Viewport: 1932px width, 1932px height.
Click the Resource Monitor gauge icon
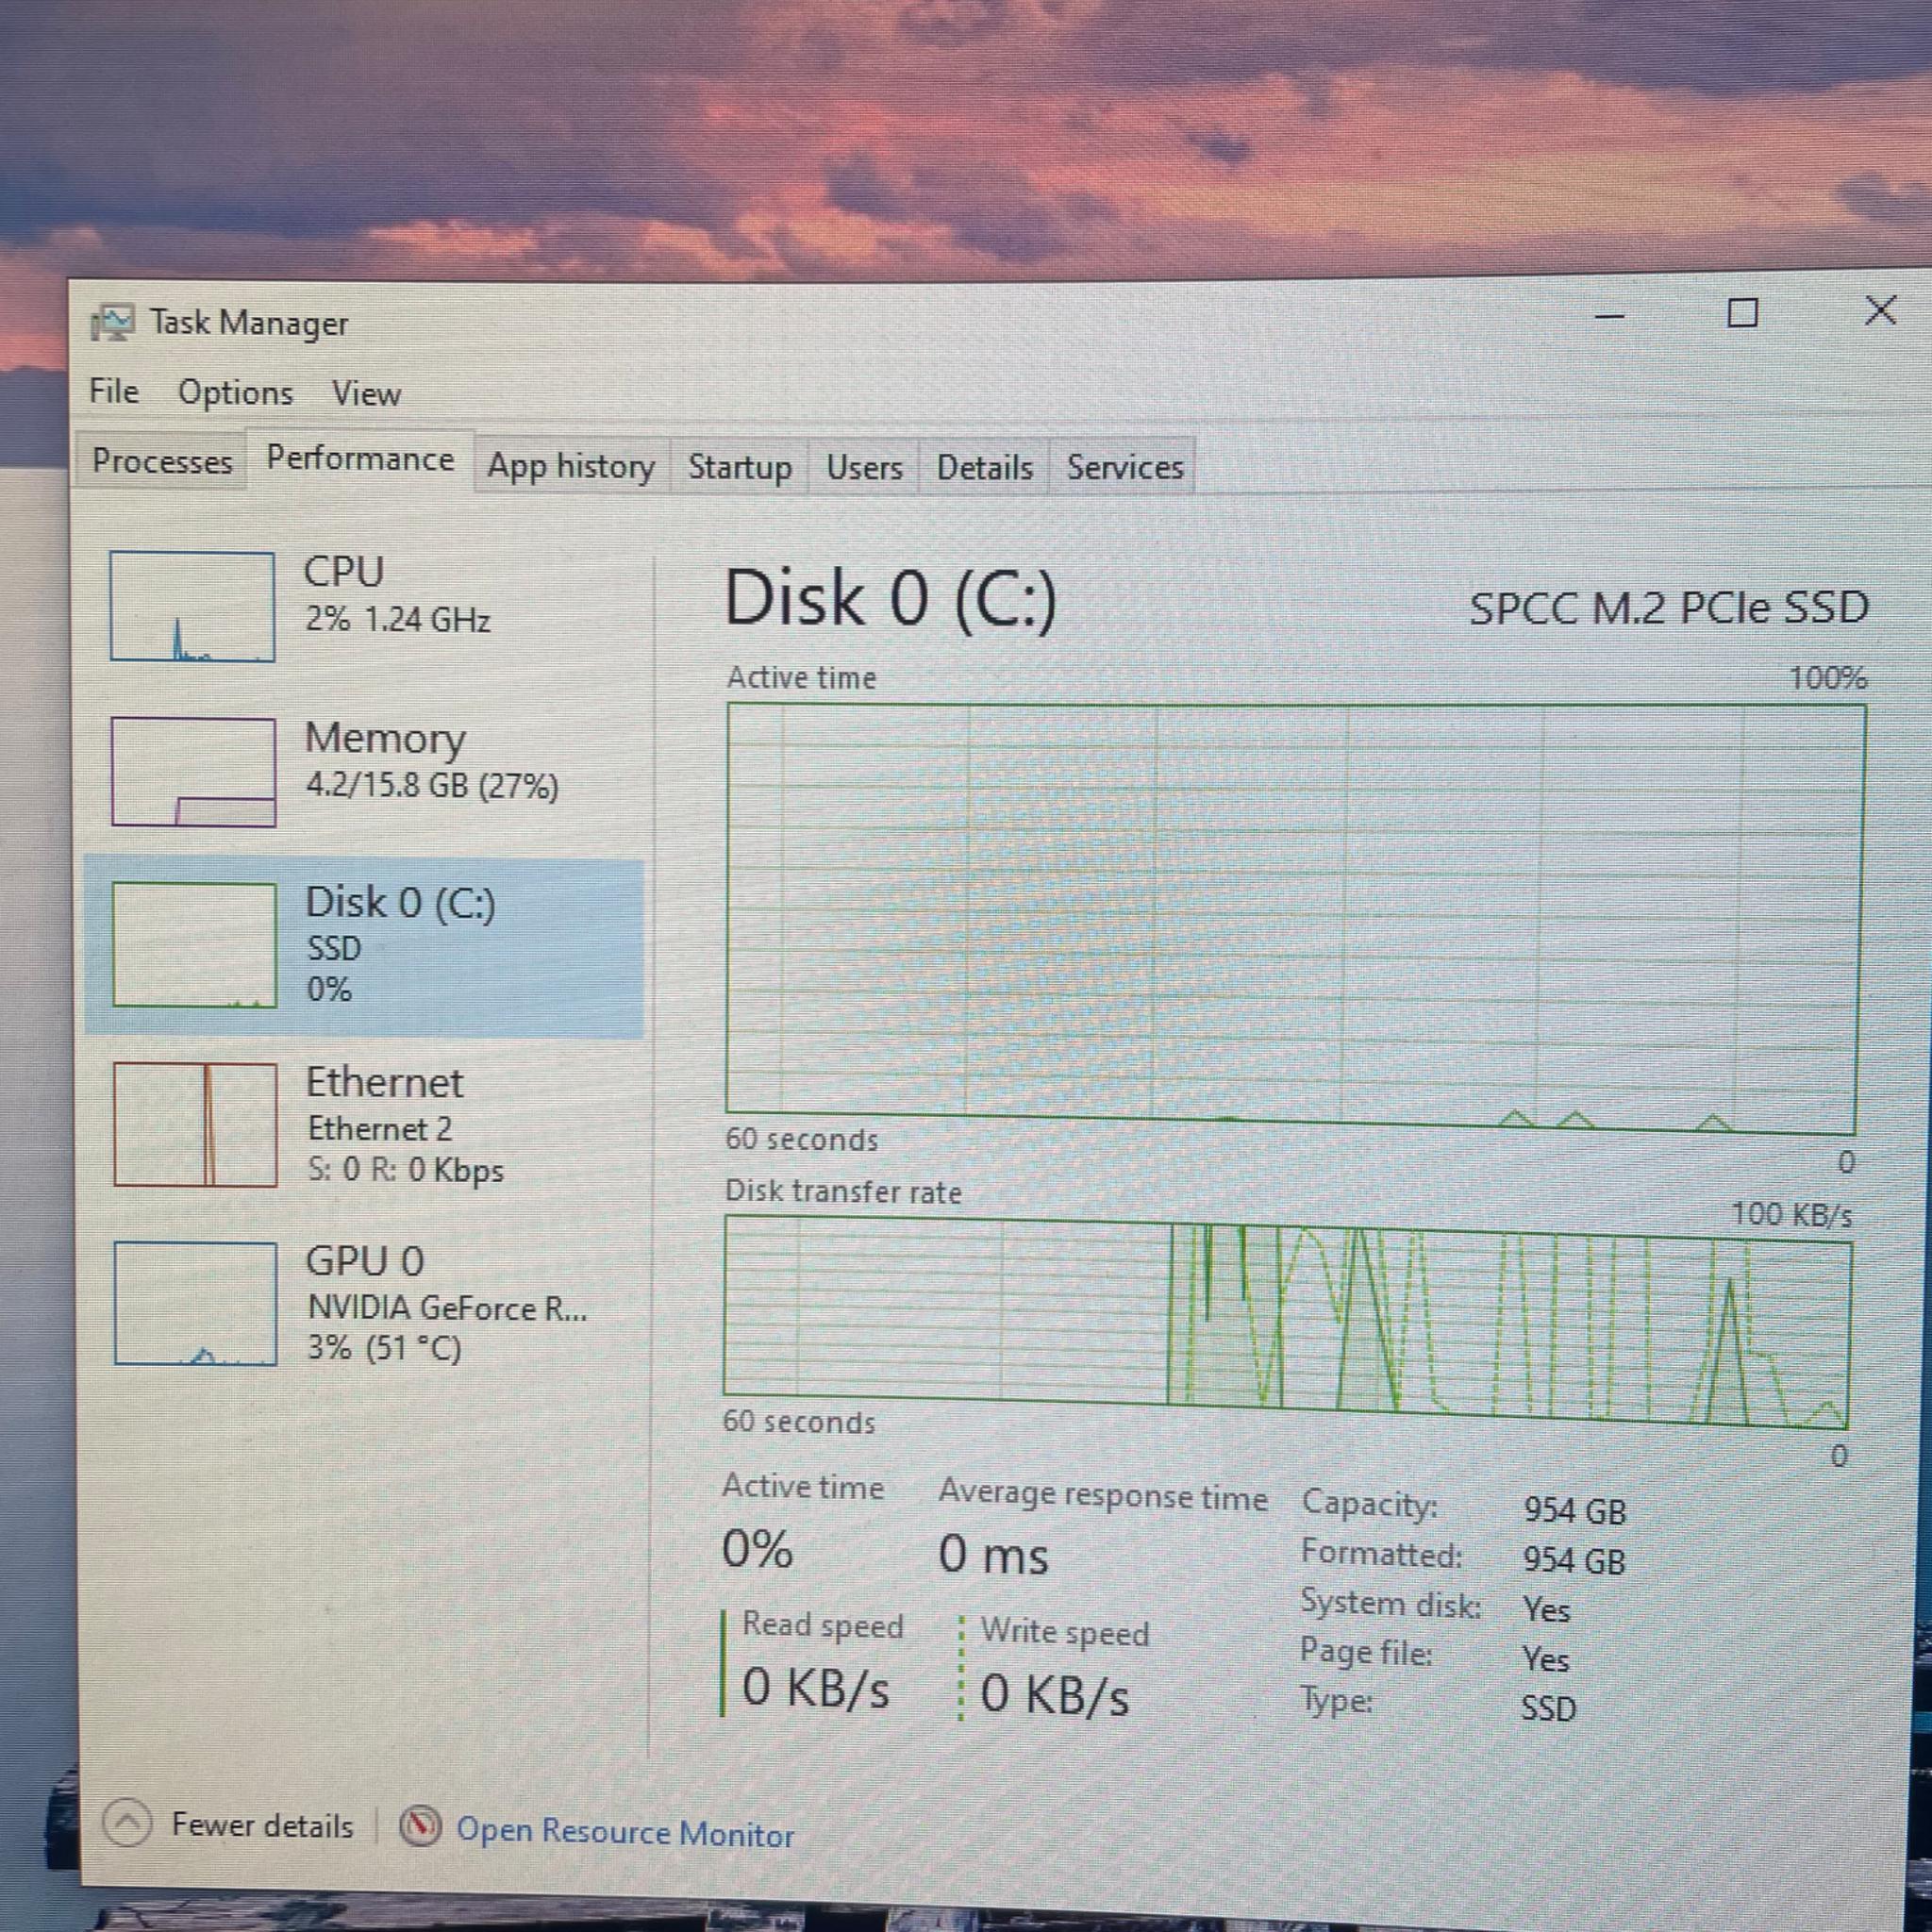[x=420, y=1827]
